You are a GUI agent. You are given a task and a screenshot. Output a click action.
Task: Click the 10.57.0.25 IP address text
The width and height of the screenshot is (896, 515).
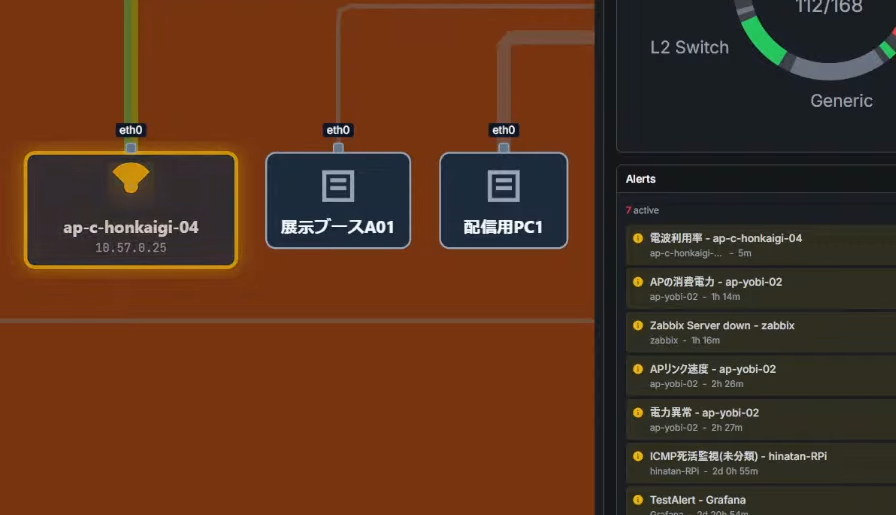[x=131, y=247]
